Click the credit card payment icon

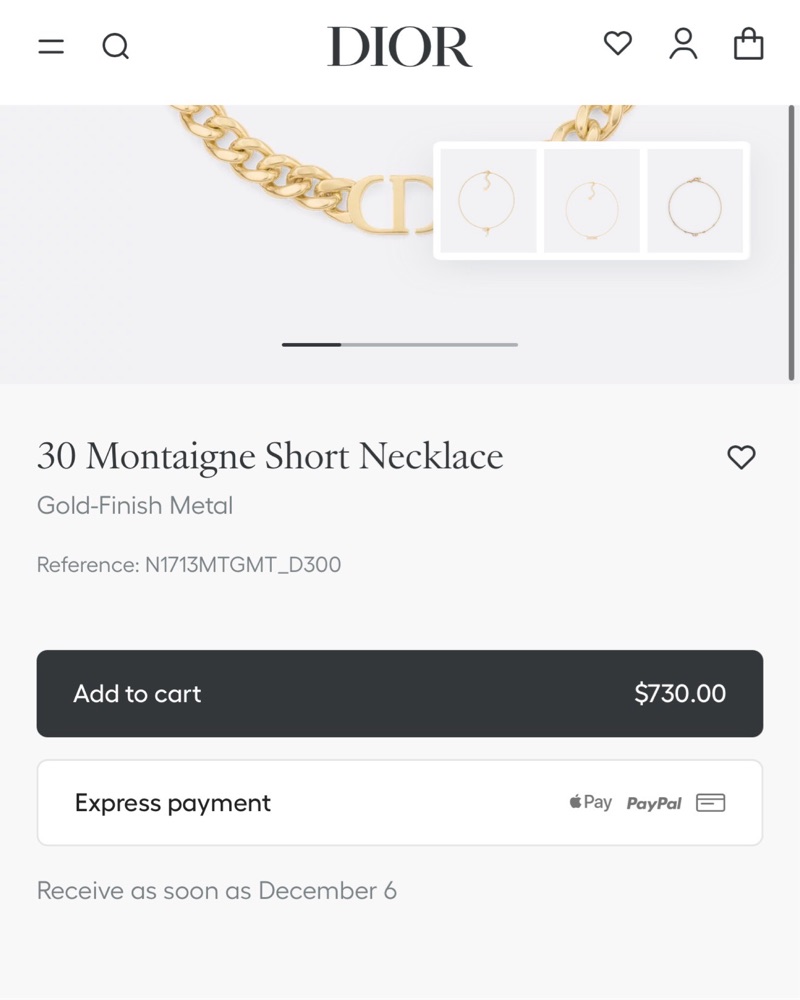pos(711,802)
